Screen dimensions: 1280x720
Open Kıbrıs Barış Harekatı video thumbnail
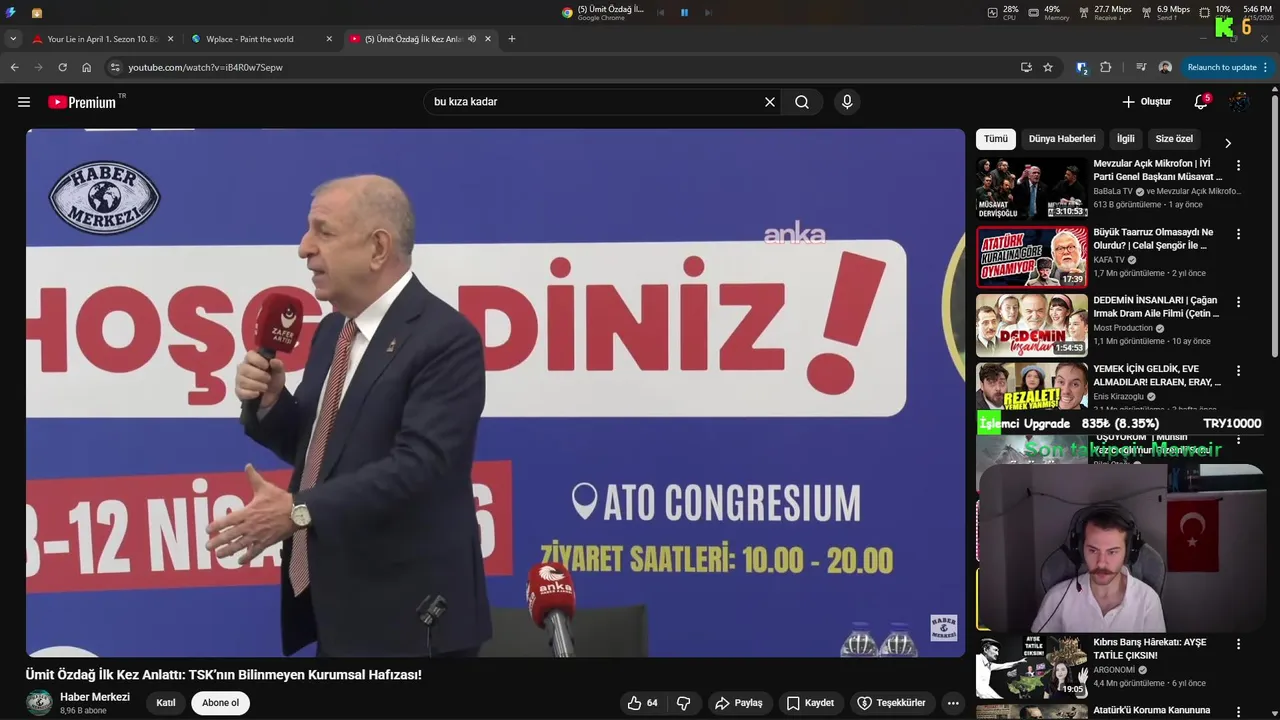1031,668
